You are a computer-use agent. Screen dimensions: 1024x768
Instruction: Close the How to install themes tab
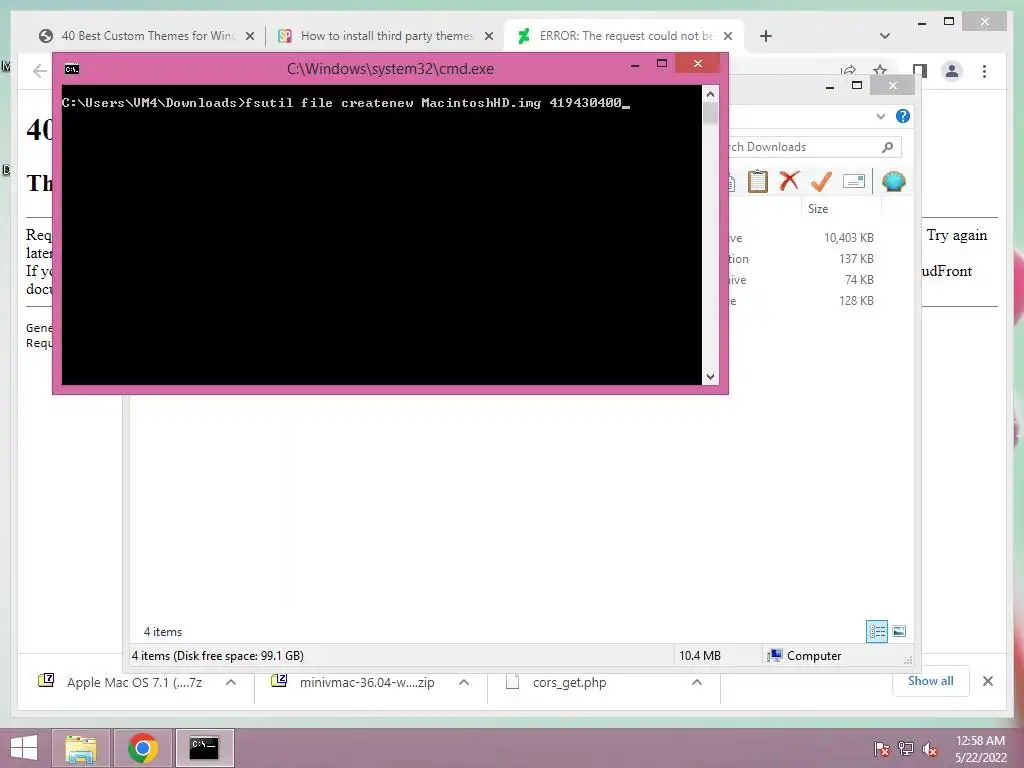point(488,36)
